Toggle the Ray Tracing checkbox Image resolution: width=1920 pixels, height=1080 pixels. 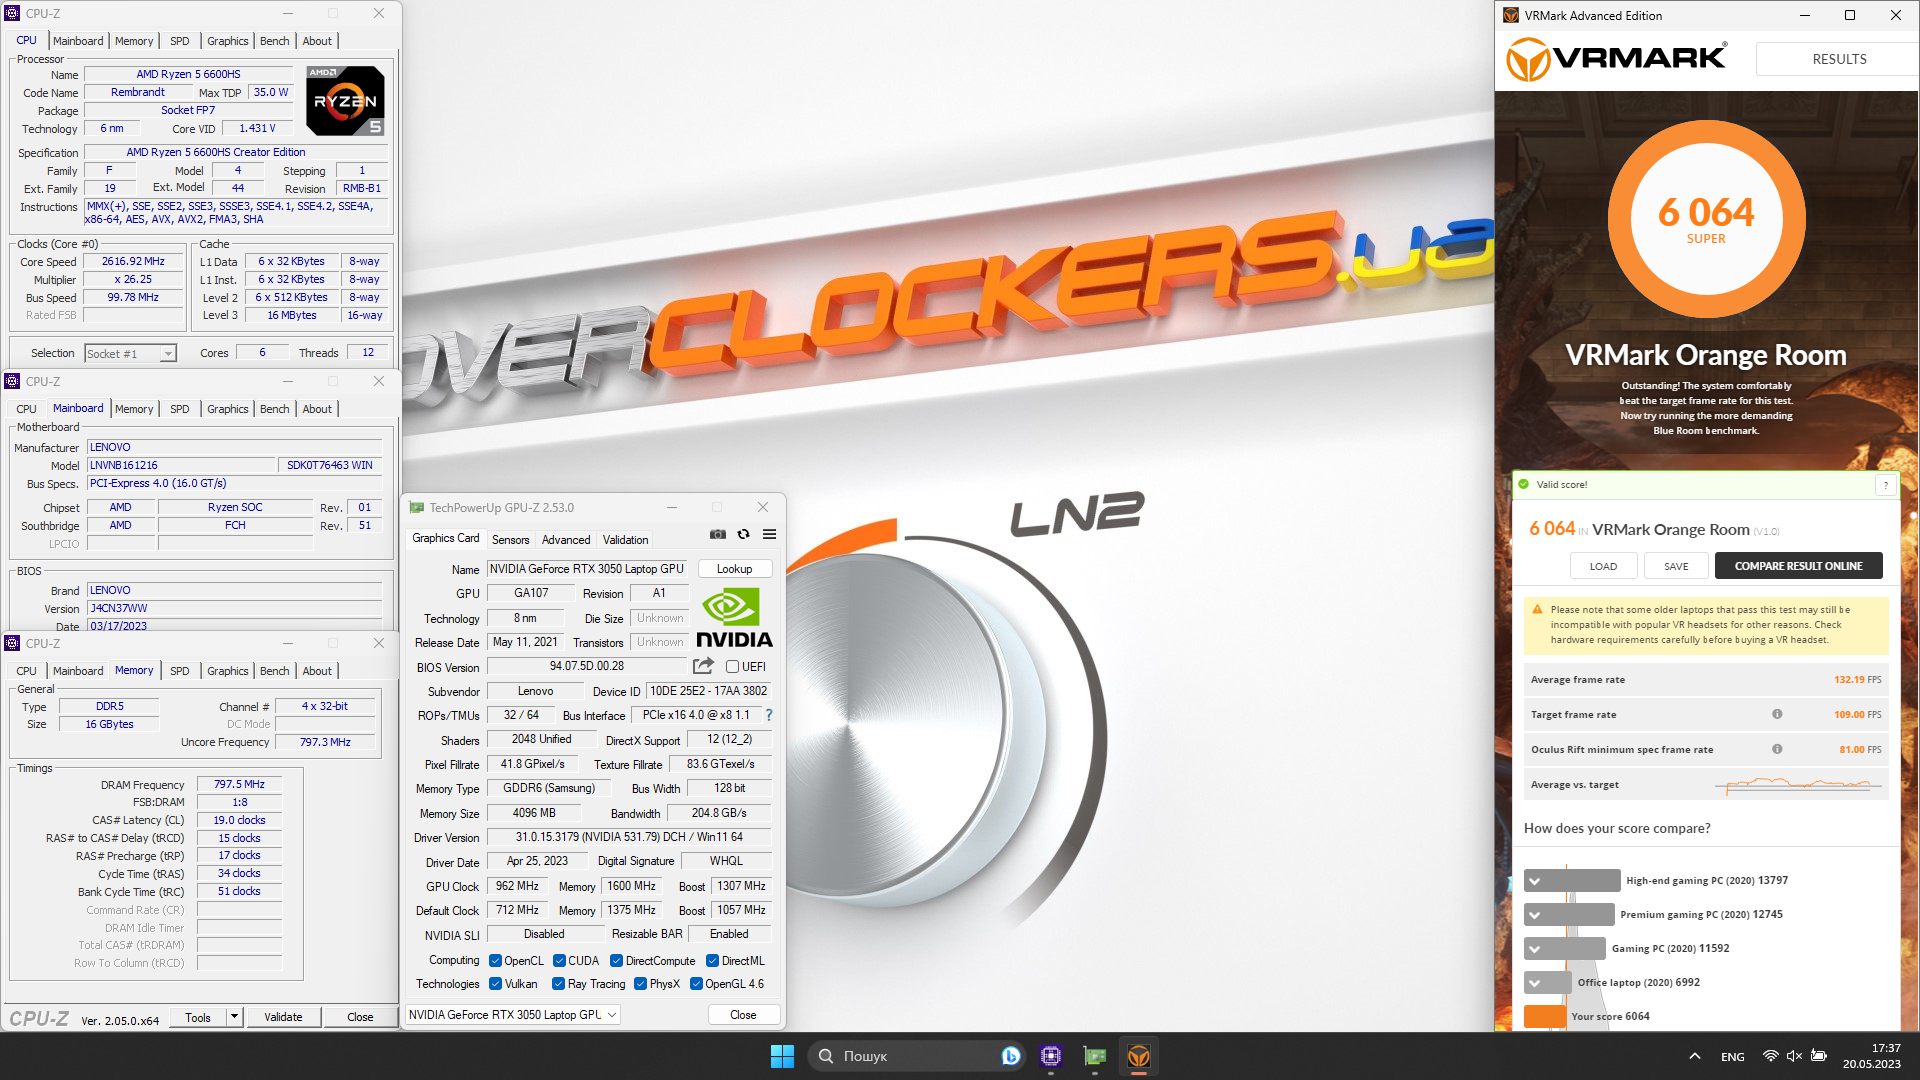[x=558, y=984]
